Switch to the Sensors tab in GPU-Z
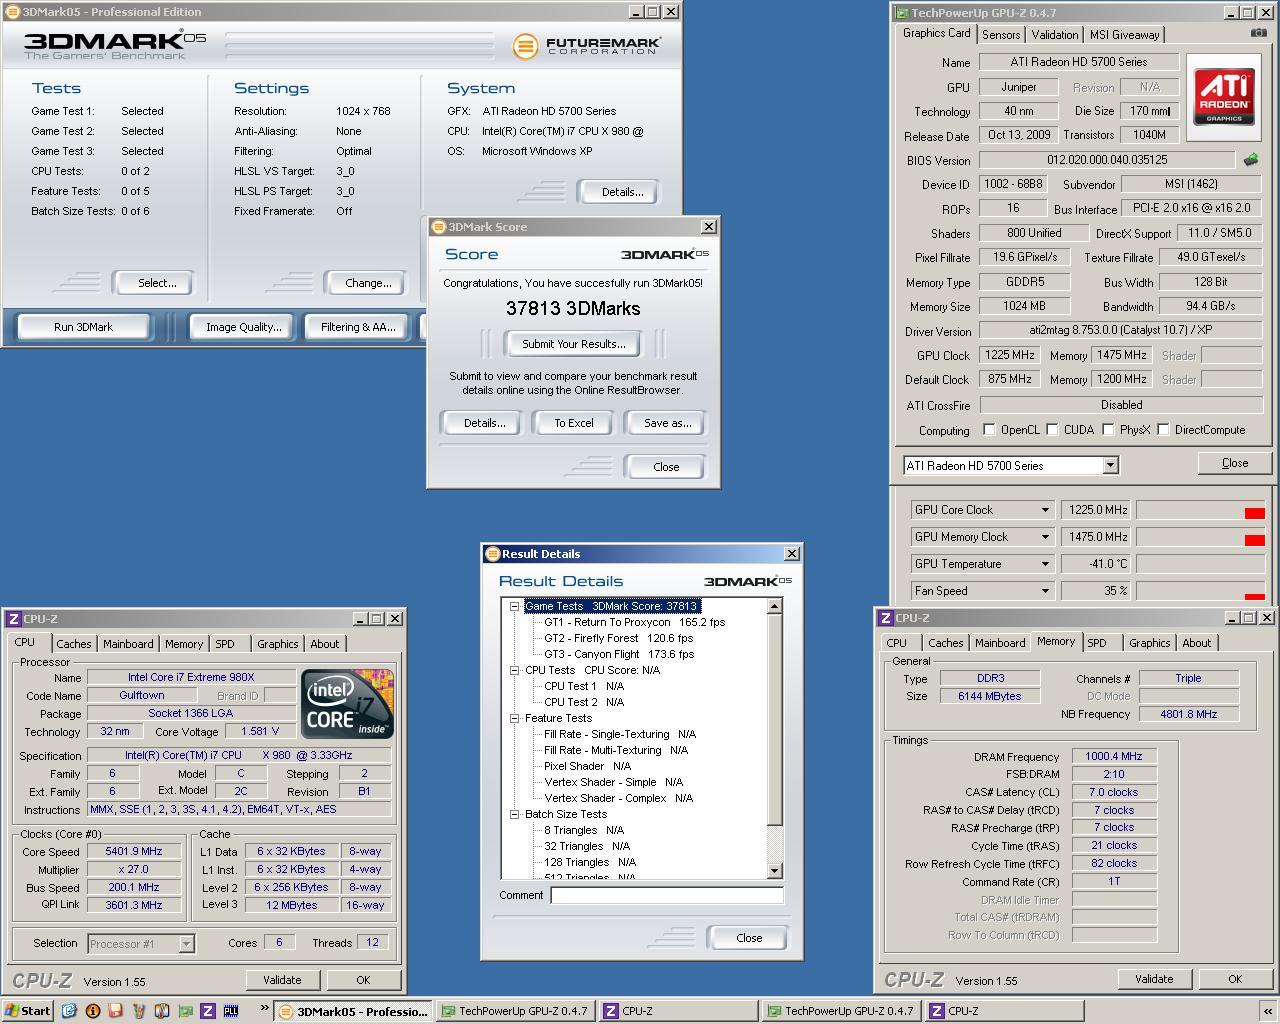This screenshot has height=1024, width=1280. click(x=1001, y=34)
